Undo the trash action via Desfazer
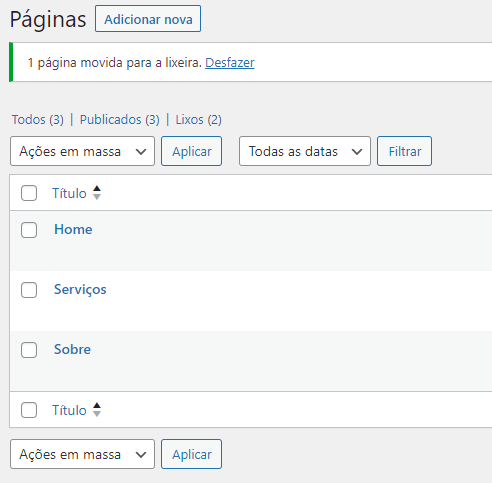This screenshot has width=492, height=483. 230,63
